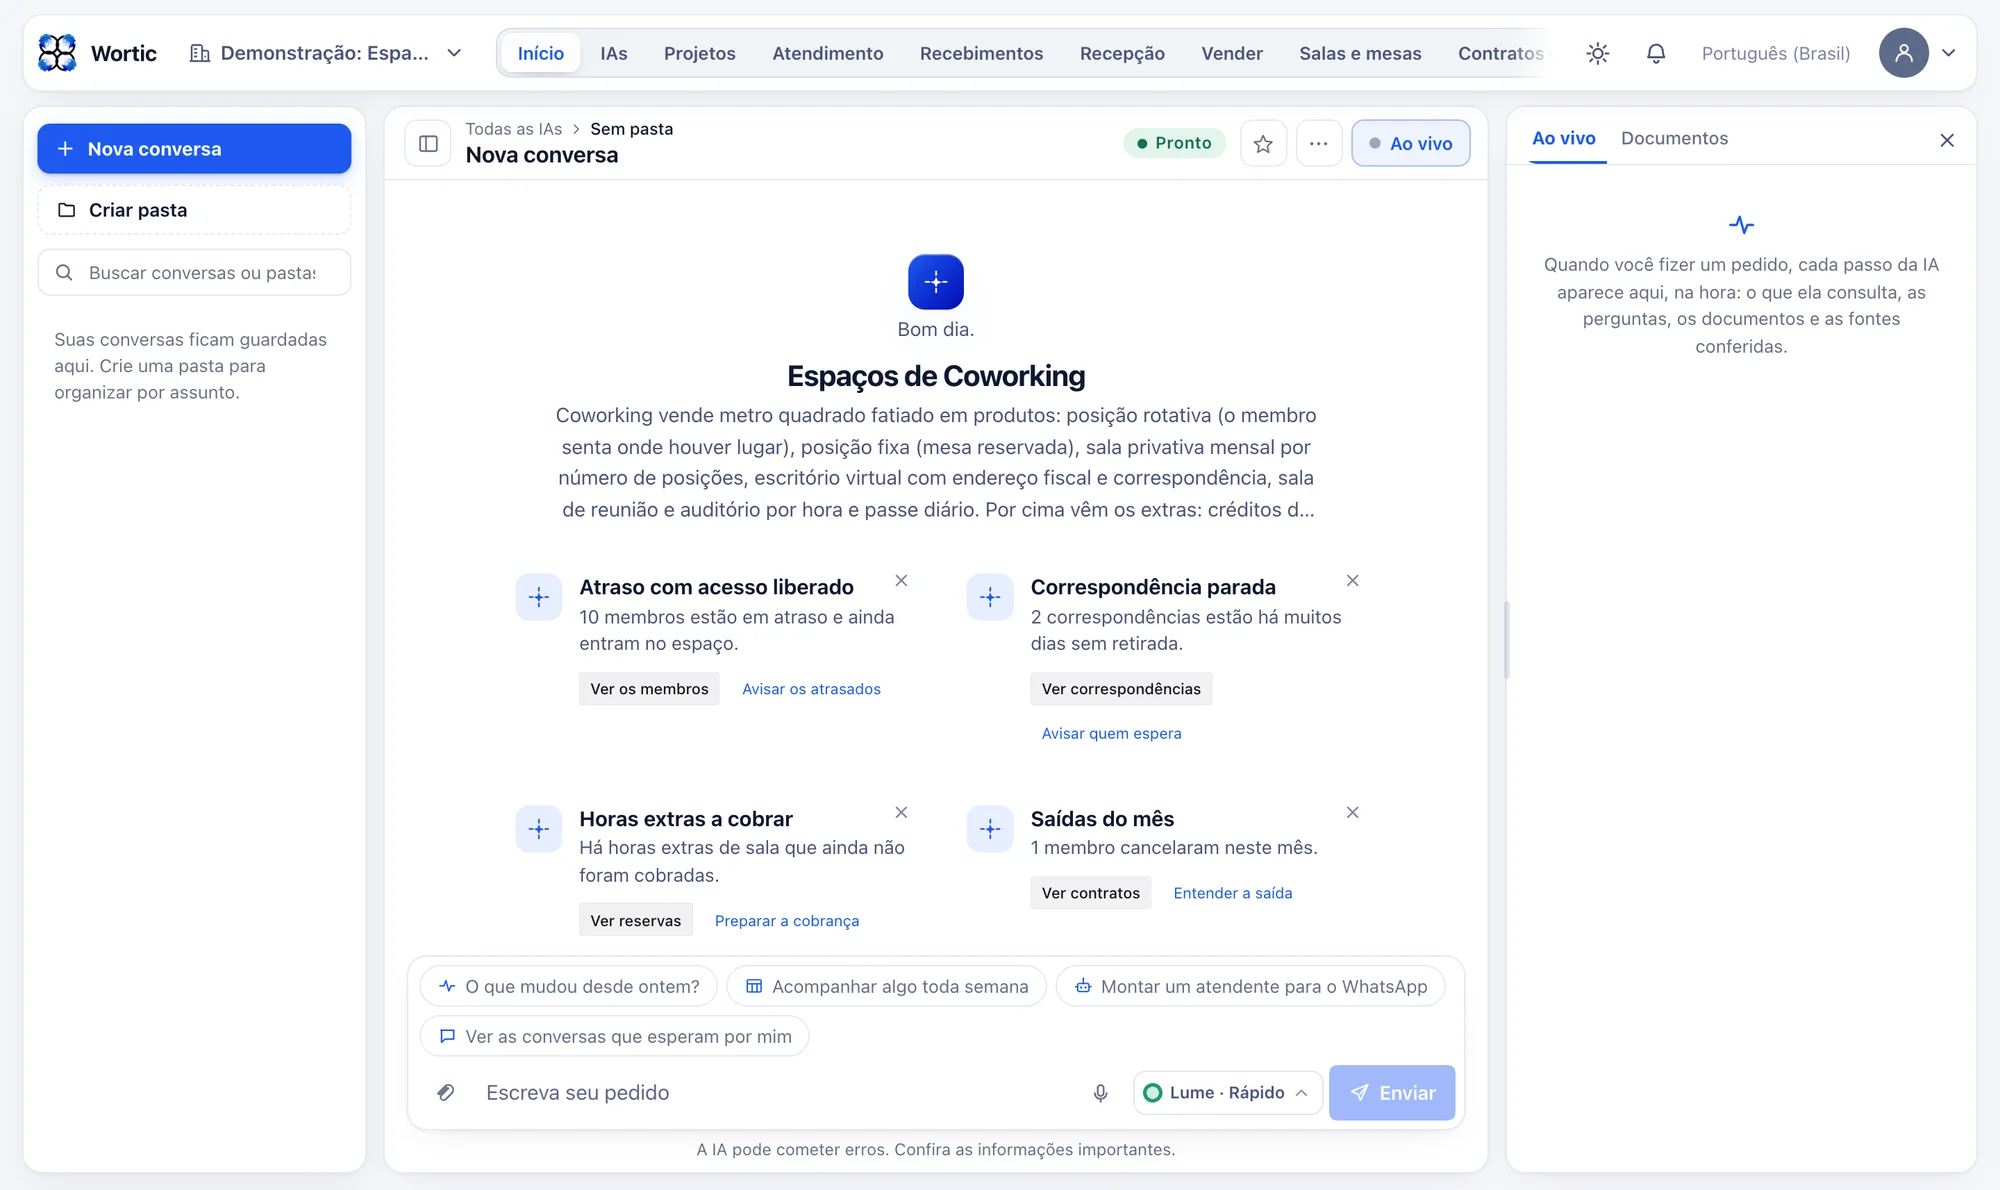Screen dimensions: 2000x1190
Task: Switch to the Documentos panel tab
Action: click(x=1674, y=138)
